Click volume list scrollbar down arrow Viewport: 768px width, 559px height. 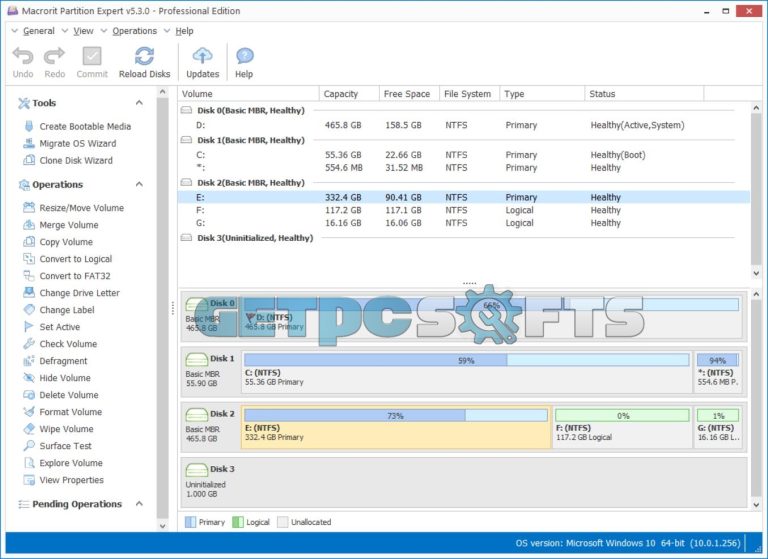click(756, 273)
